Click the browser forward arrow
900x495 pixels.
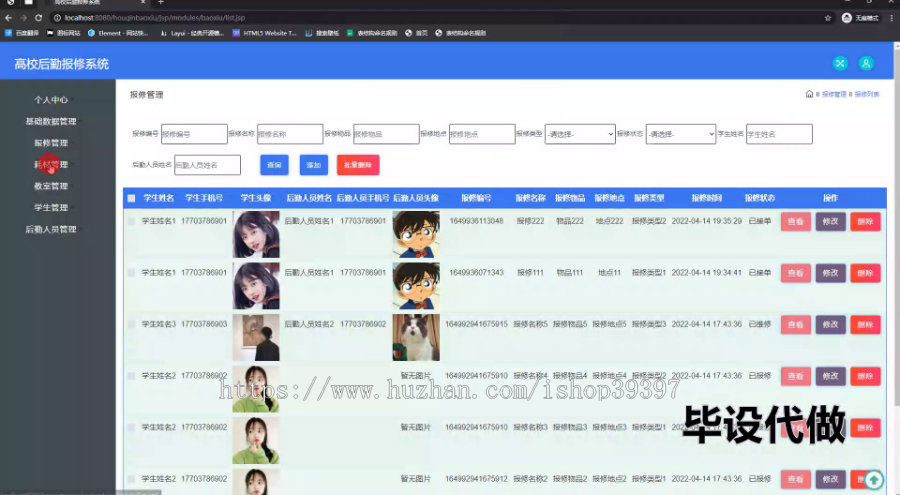pos(24,18)
